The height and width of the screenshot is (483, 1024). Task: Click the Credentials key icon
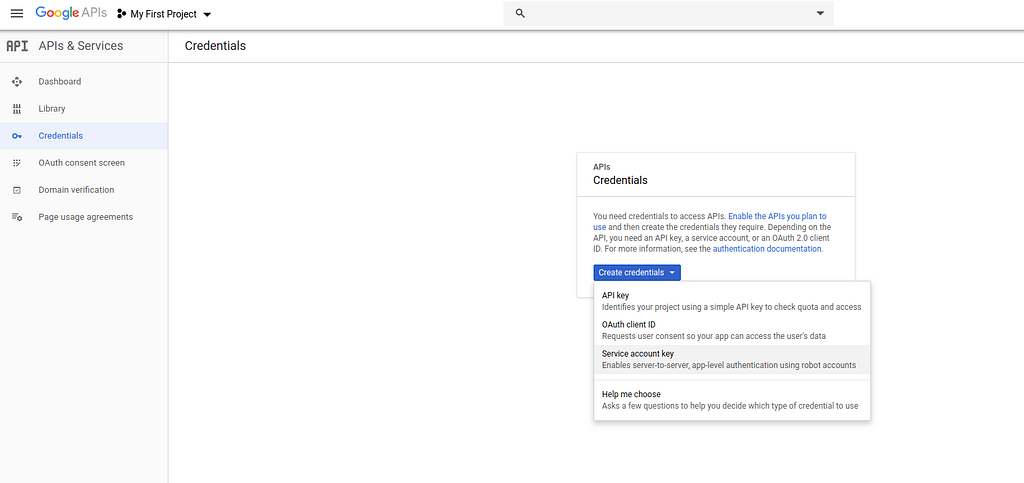pyautogui.click(x=17, y=136)
